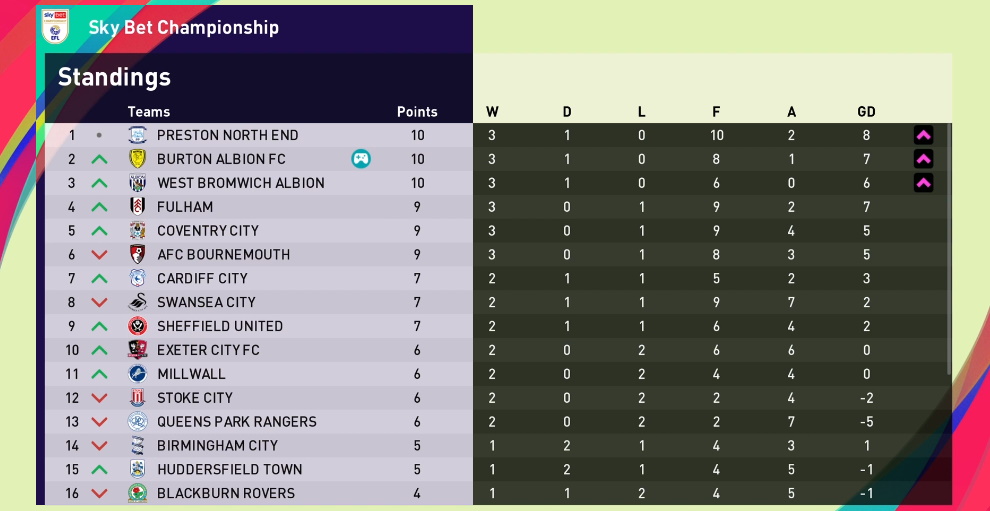Click the GD column header

pos(867,112)
